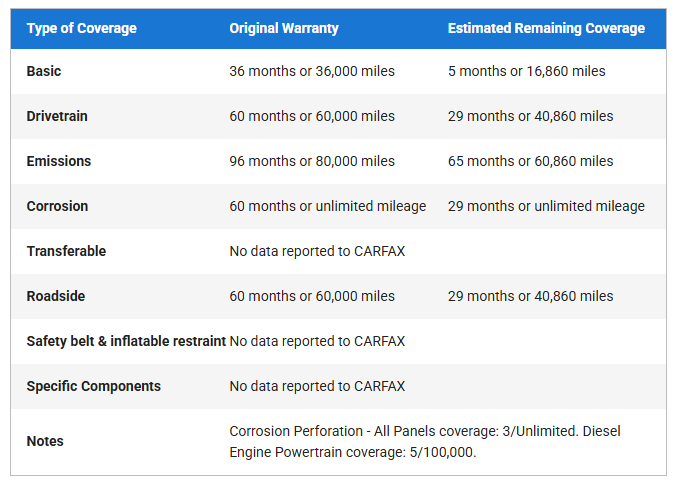This screenshot has height=487, width=677.
Task: Click the 'Transferable' row label
Action: pyautogui.click(x=66, y=251)
